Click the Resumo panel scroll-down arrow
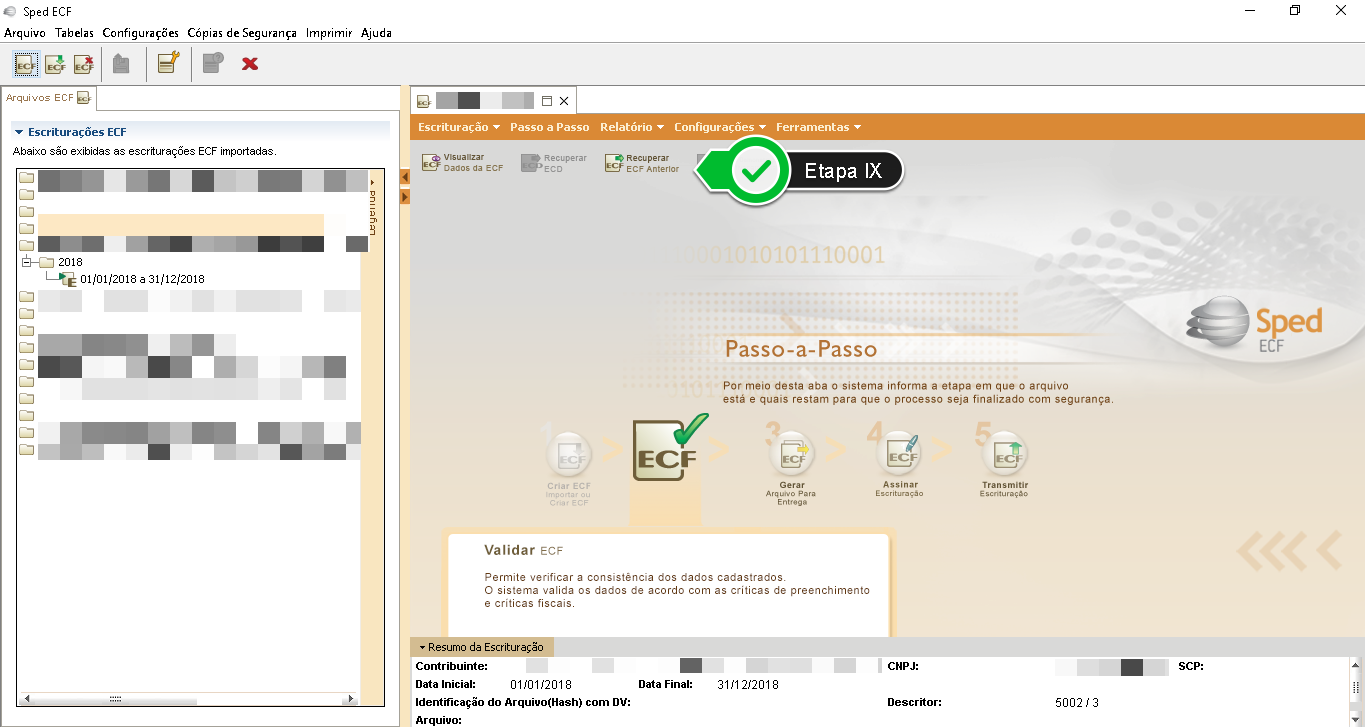Screen dimensions: 1365x727 tap(1356, 719)
